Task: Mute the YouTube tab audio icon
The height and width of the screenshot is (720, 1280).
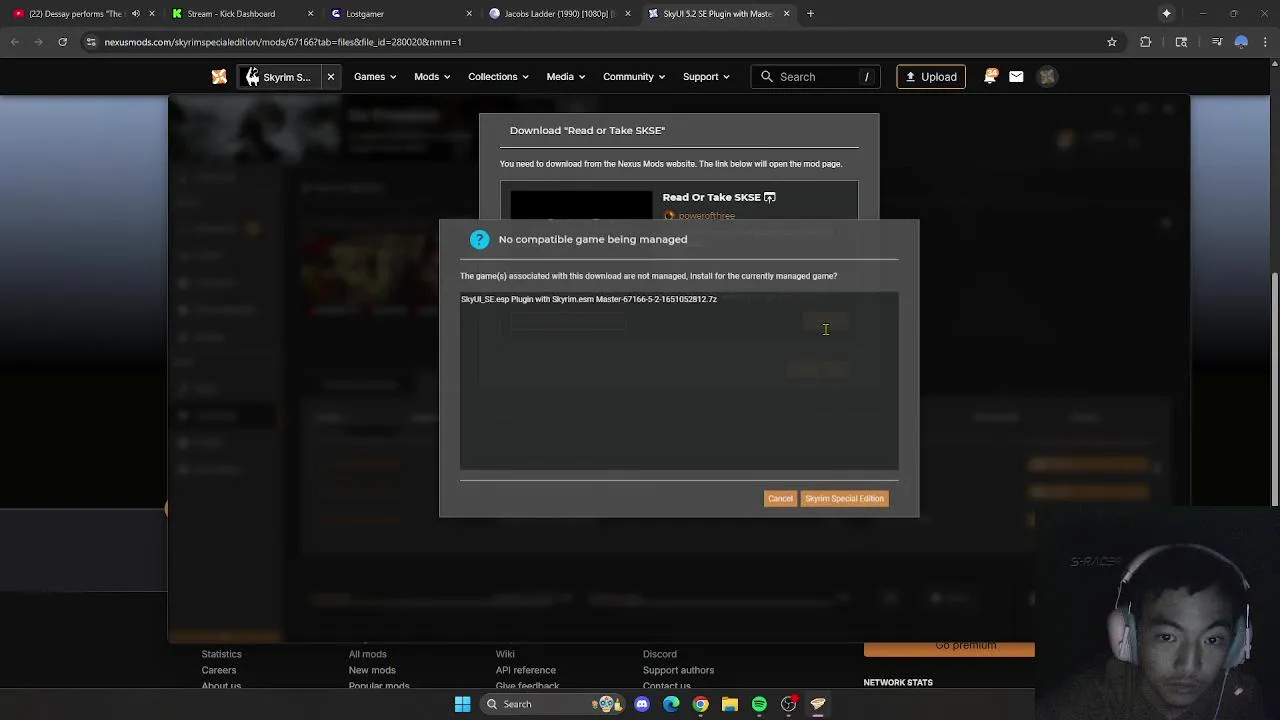Action: [136, 14]
